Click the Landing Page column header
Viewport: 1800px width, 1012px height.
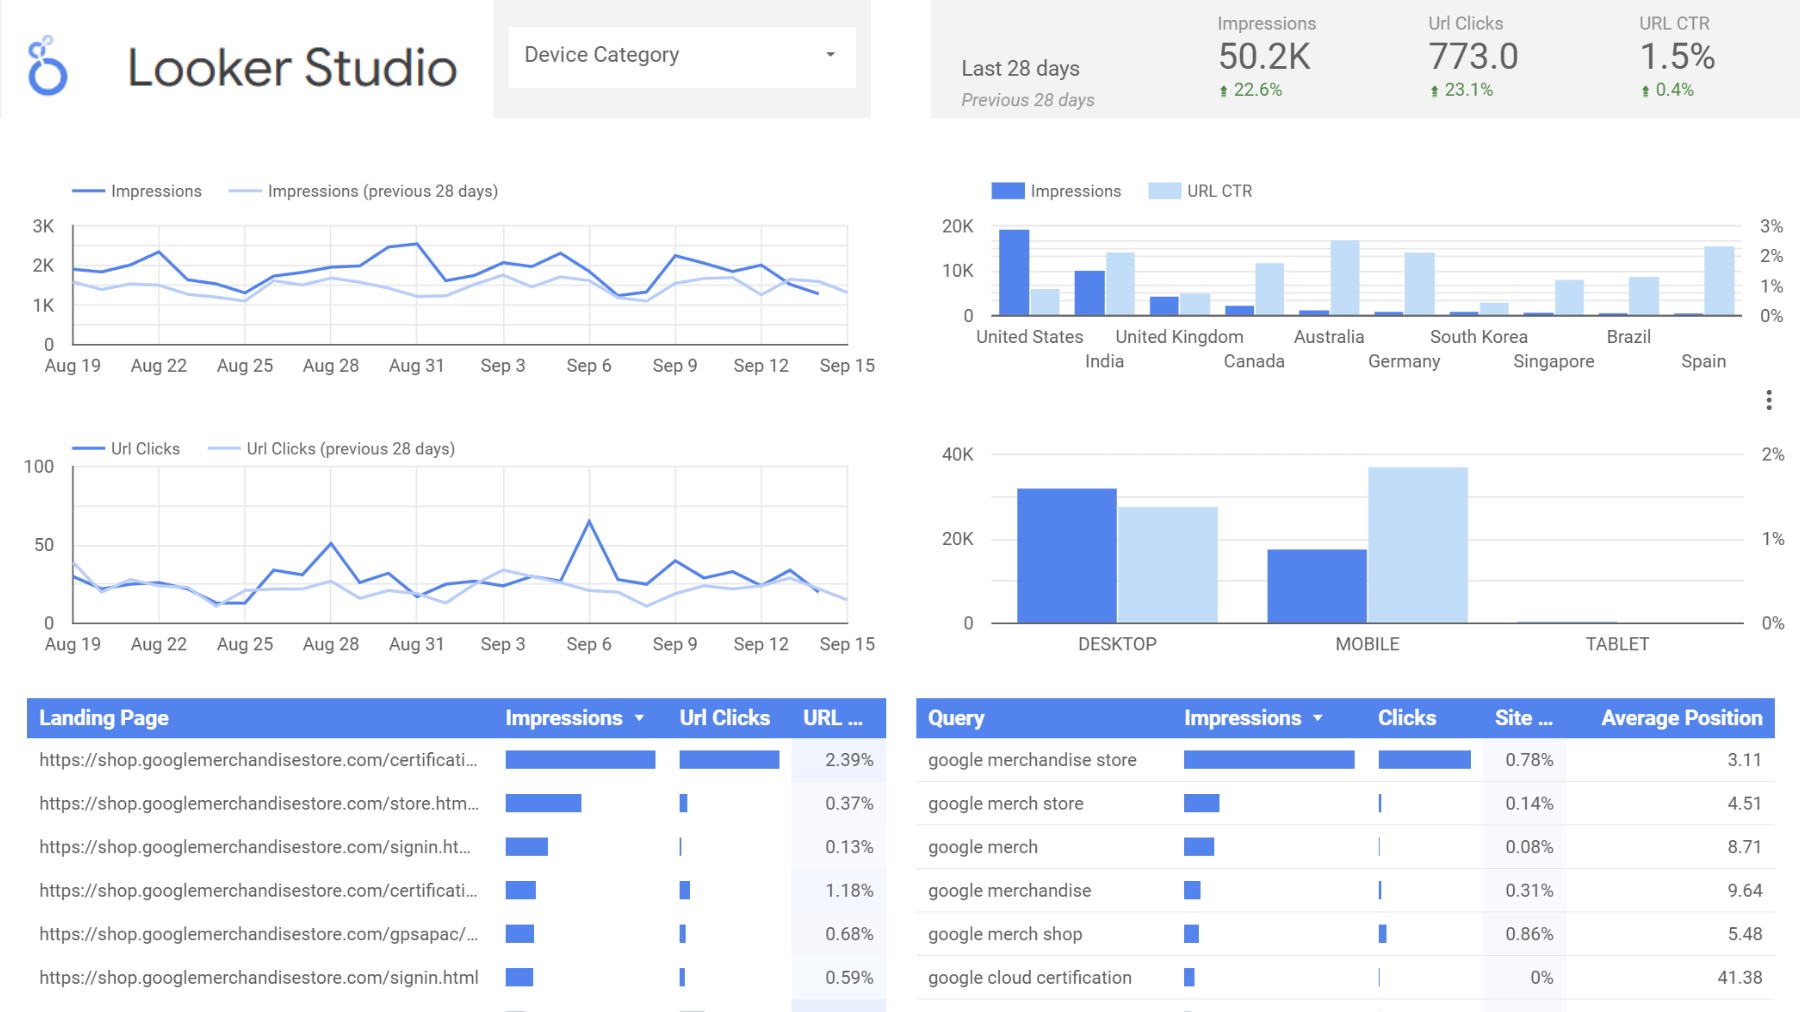(104, 718)
